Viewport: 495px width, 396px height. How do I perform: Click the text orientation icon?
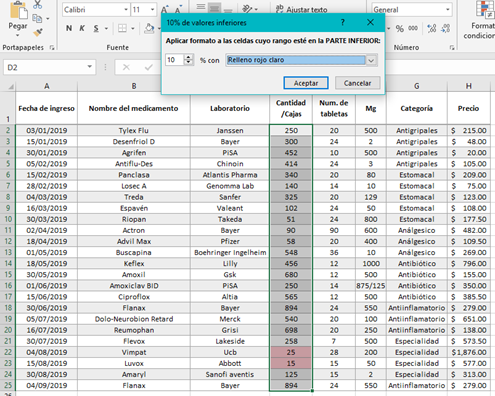pyautogui.click(x=248, y=8)
